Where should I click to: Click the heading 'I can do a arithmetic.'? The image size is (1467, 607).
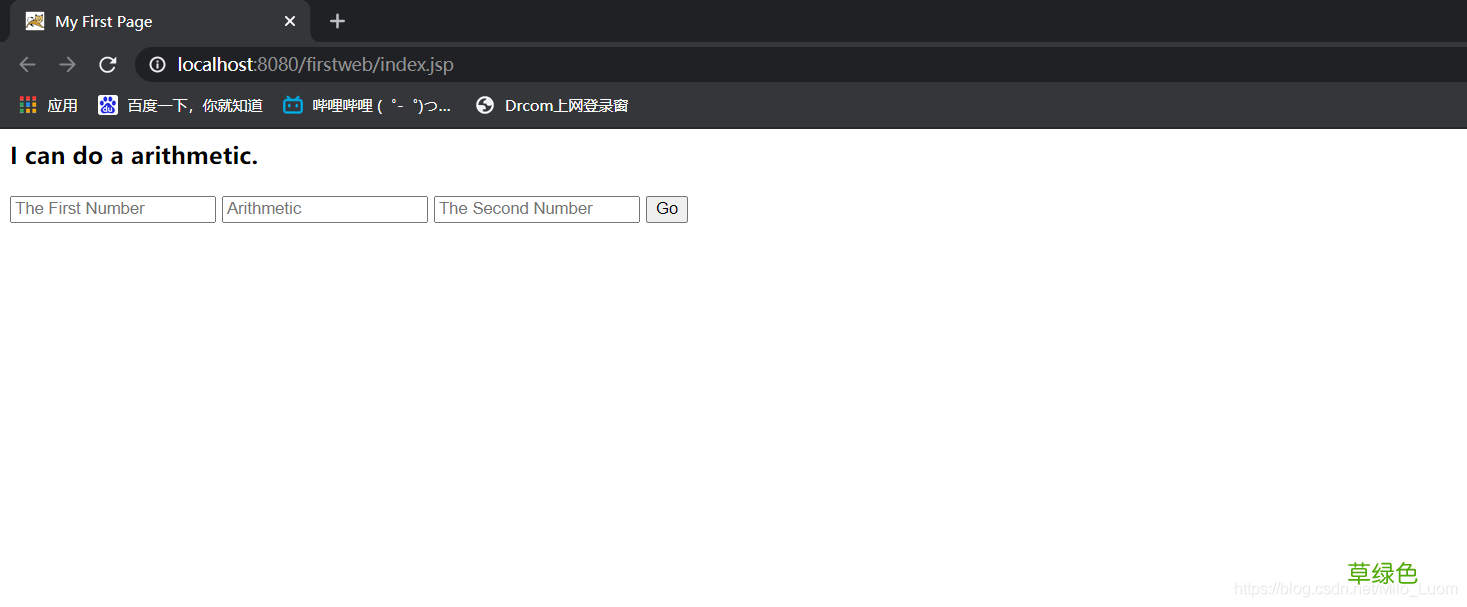tap(134, 156)
